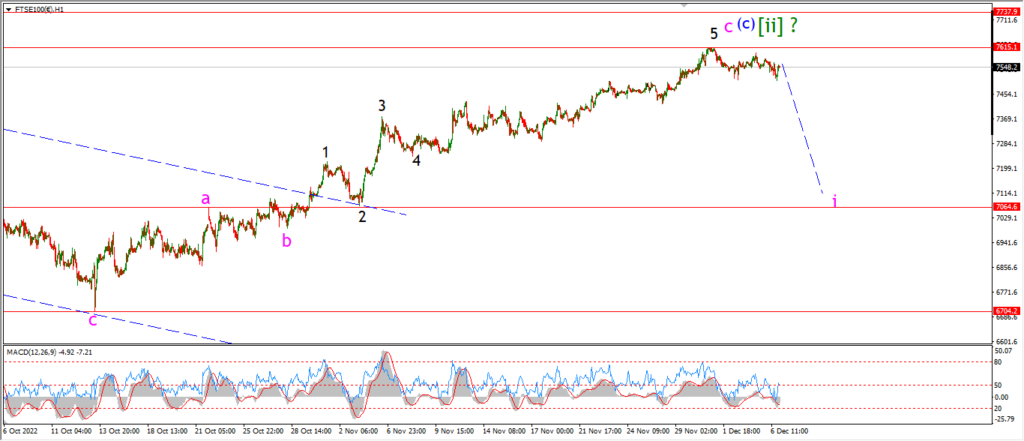Select the blue dashed downward projection line
The width and height of the screenshot is (1024, 441).
coord(803,129)
